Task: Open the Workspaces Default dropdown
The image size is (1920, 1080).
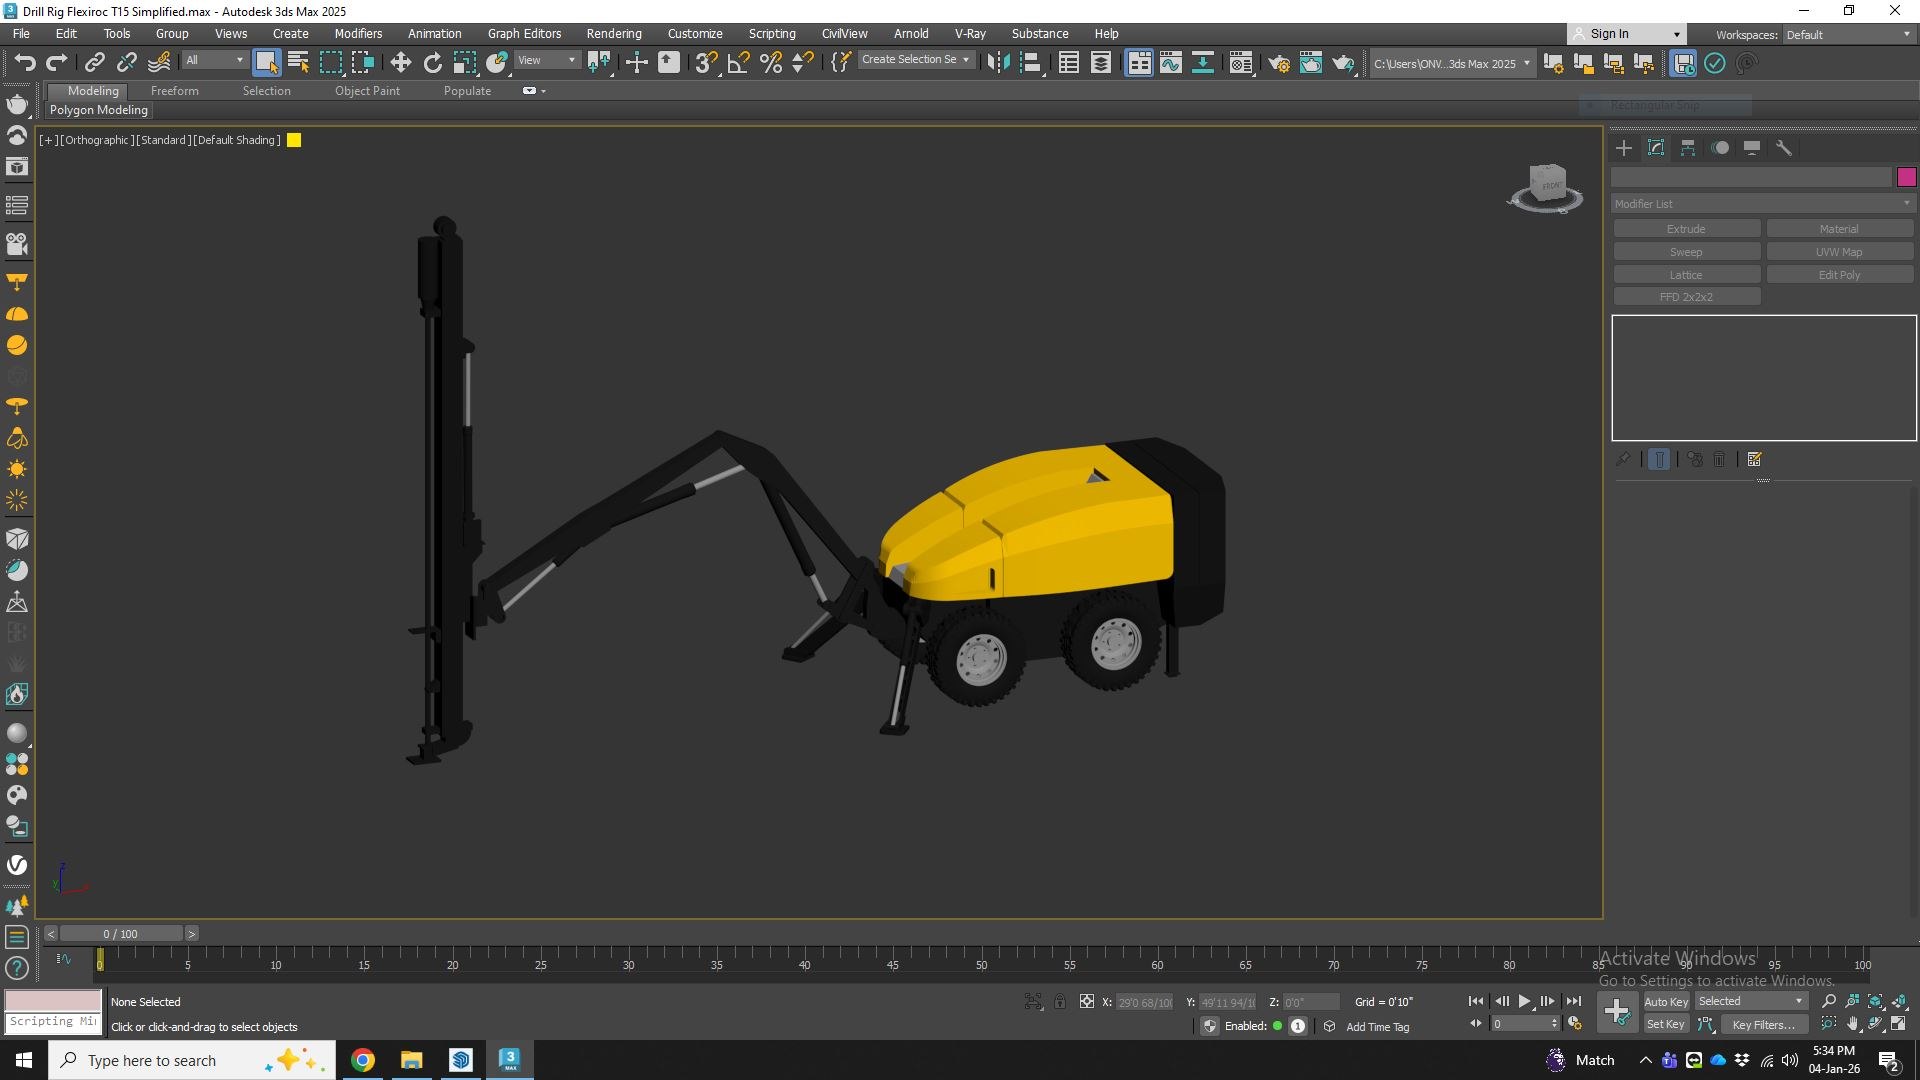Action: tap(1847, 34)
